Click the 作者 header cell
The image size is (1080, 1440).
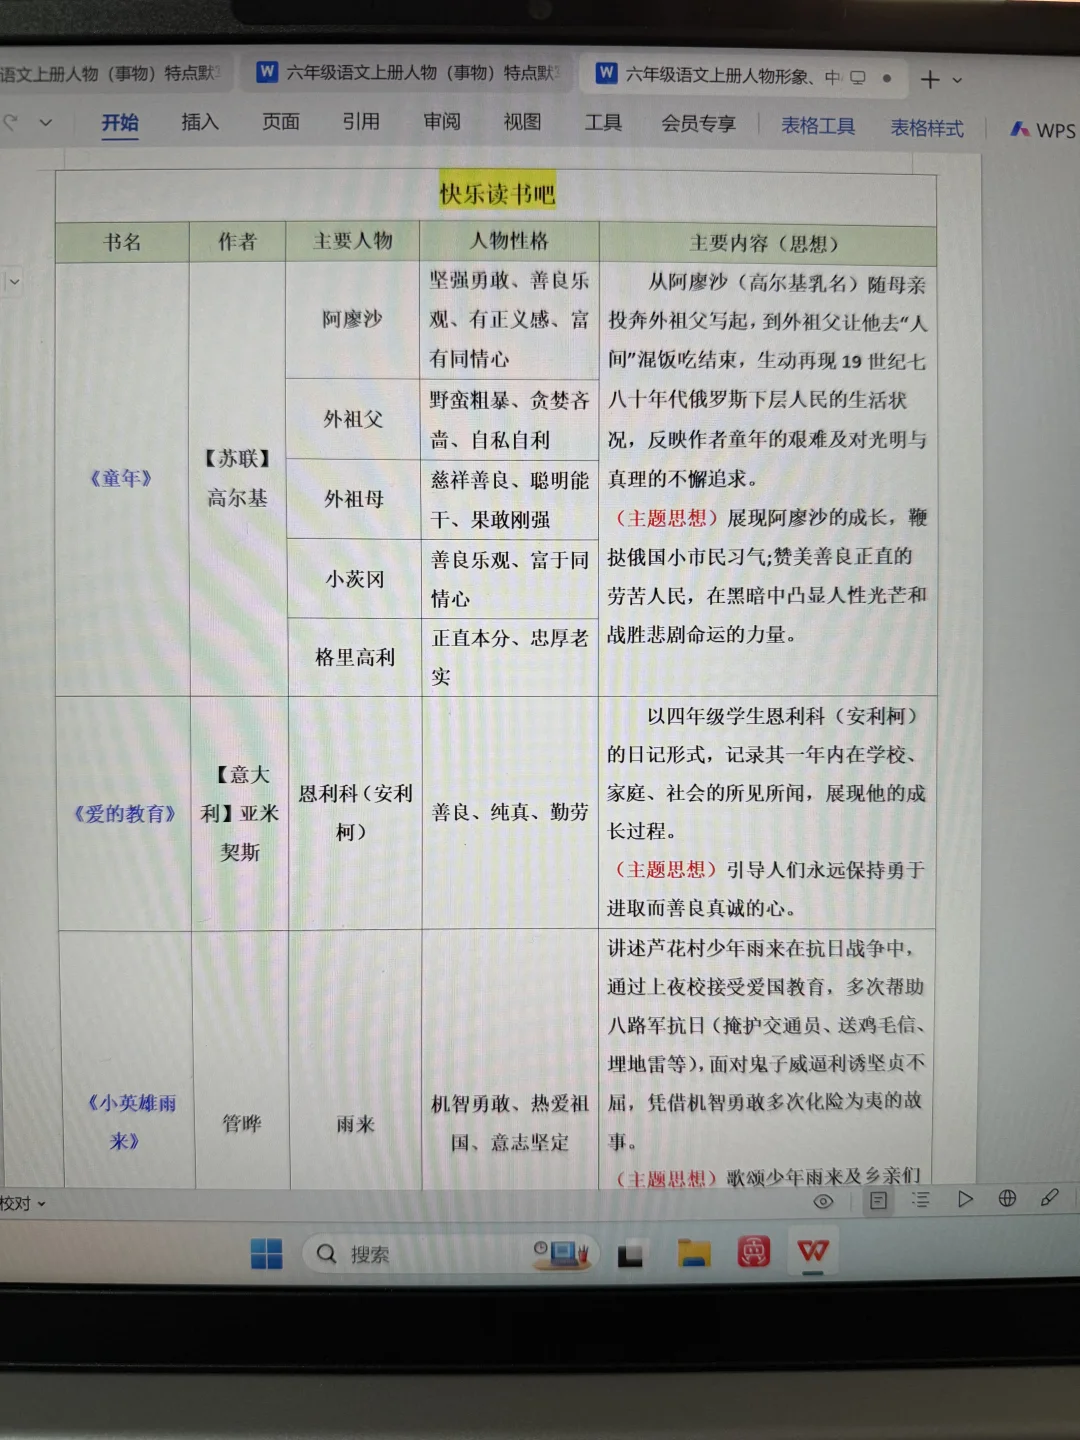pos(237,241)
